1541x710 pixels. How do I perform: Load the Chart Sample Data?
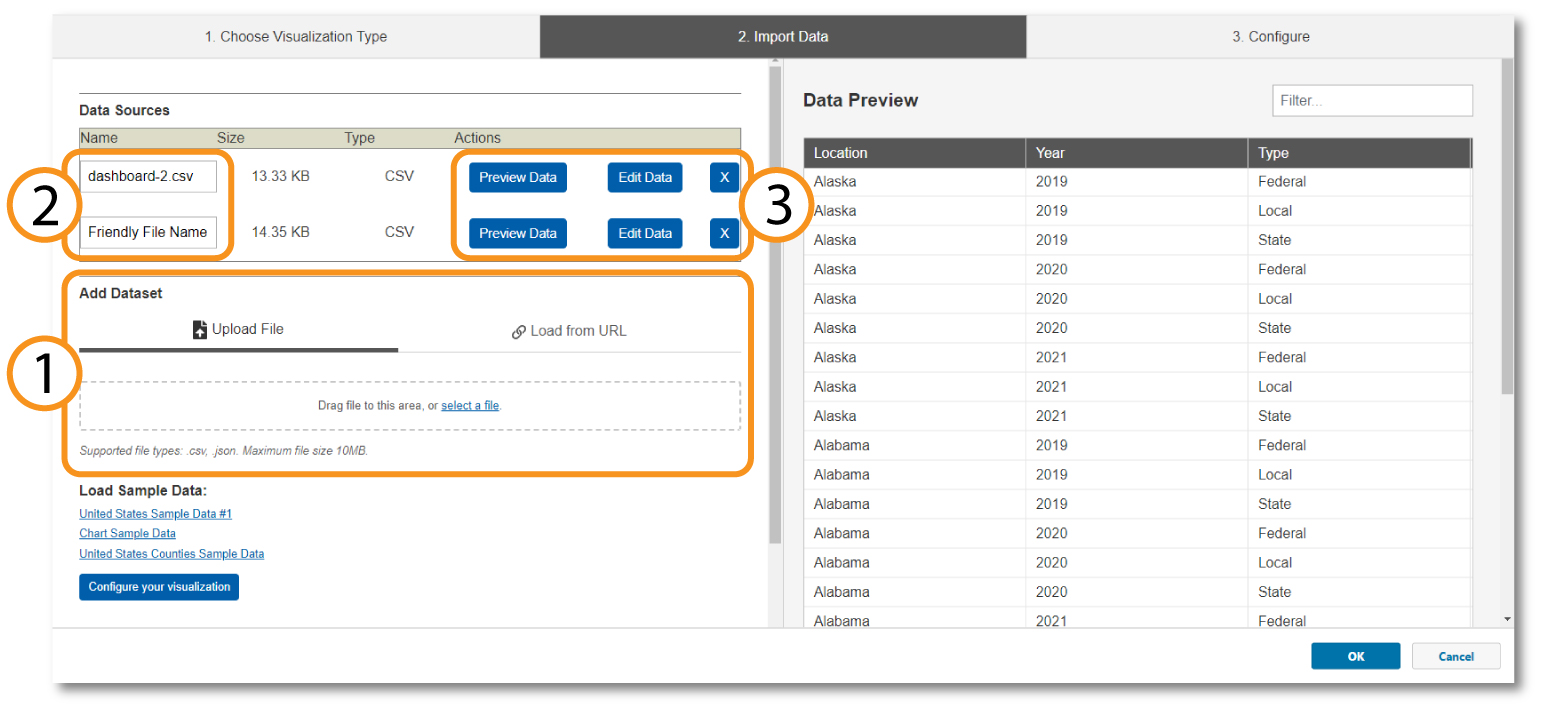click(127, 533)
